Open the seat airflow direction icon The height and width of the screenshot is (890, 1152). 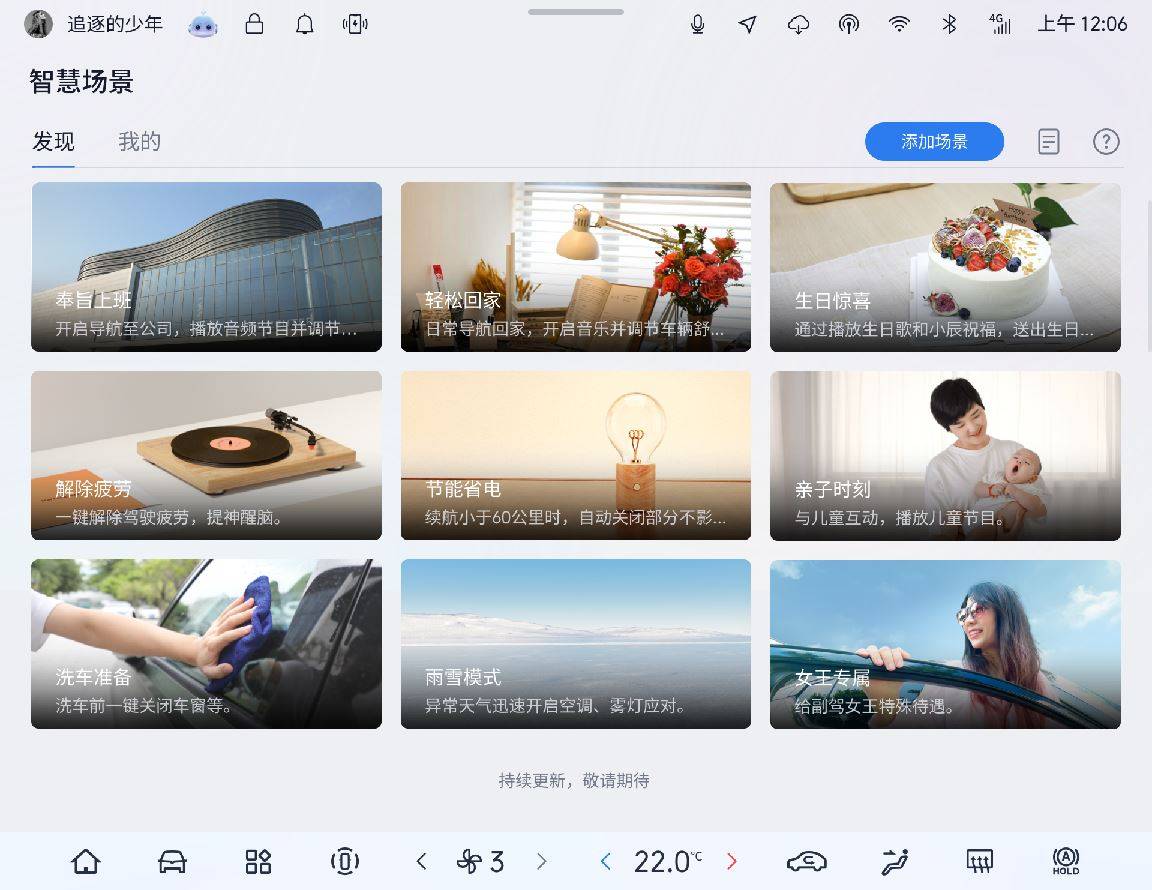coord(893,860)
